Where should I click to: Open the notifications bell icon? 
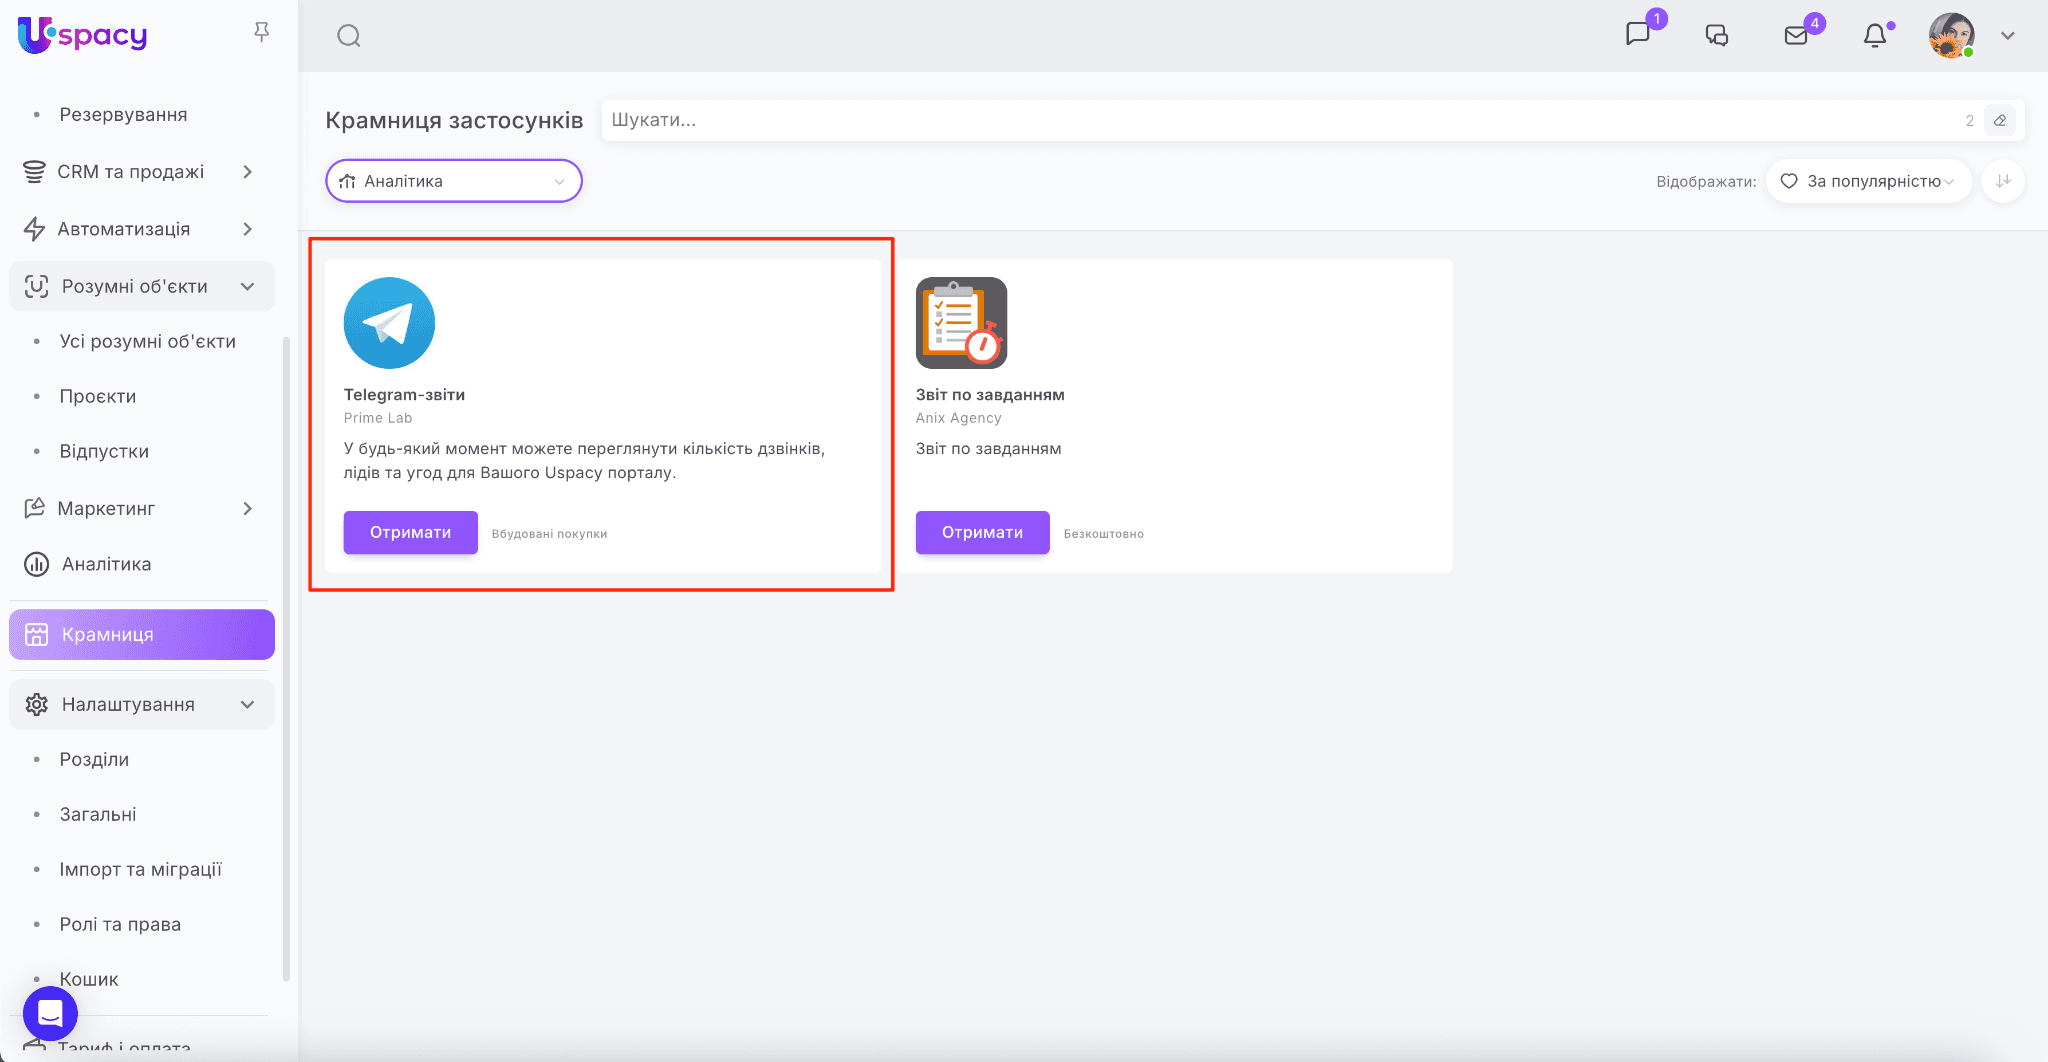coord(1875,36)
